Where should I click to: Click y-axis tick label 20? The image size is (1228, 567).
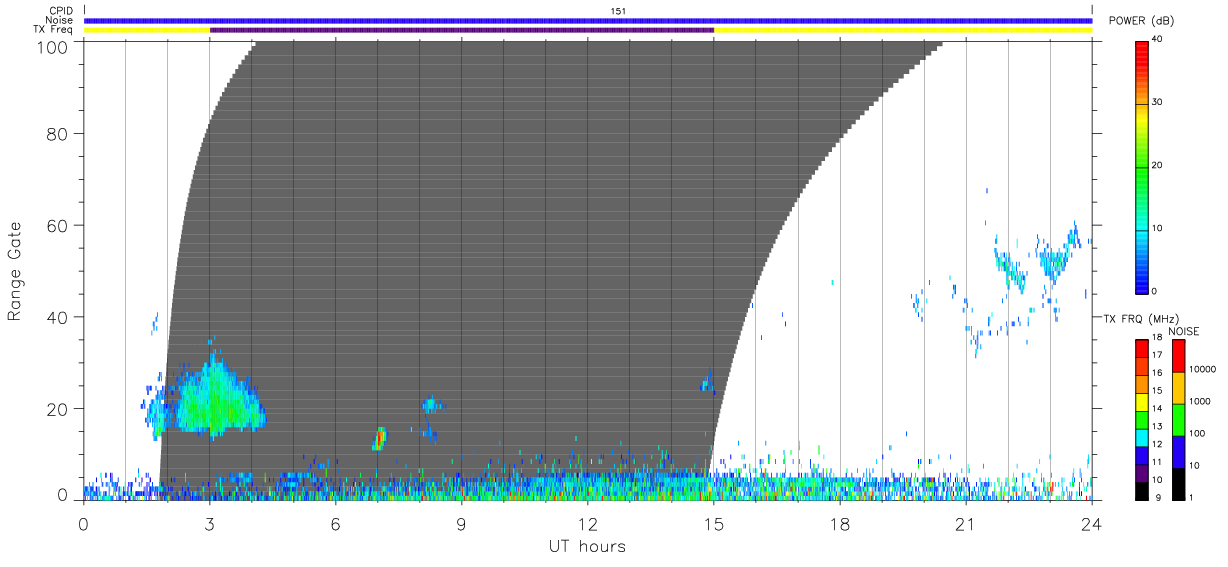coord(59,409)
